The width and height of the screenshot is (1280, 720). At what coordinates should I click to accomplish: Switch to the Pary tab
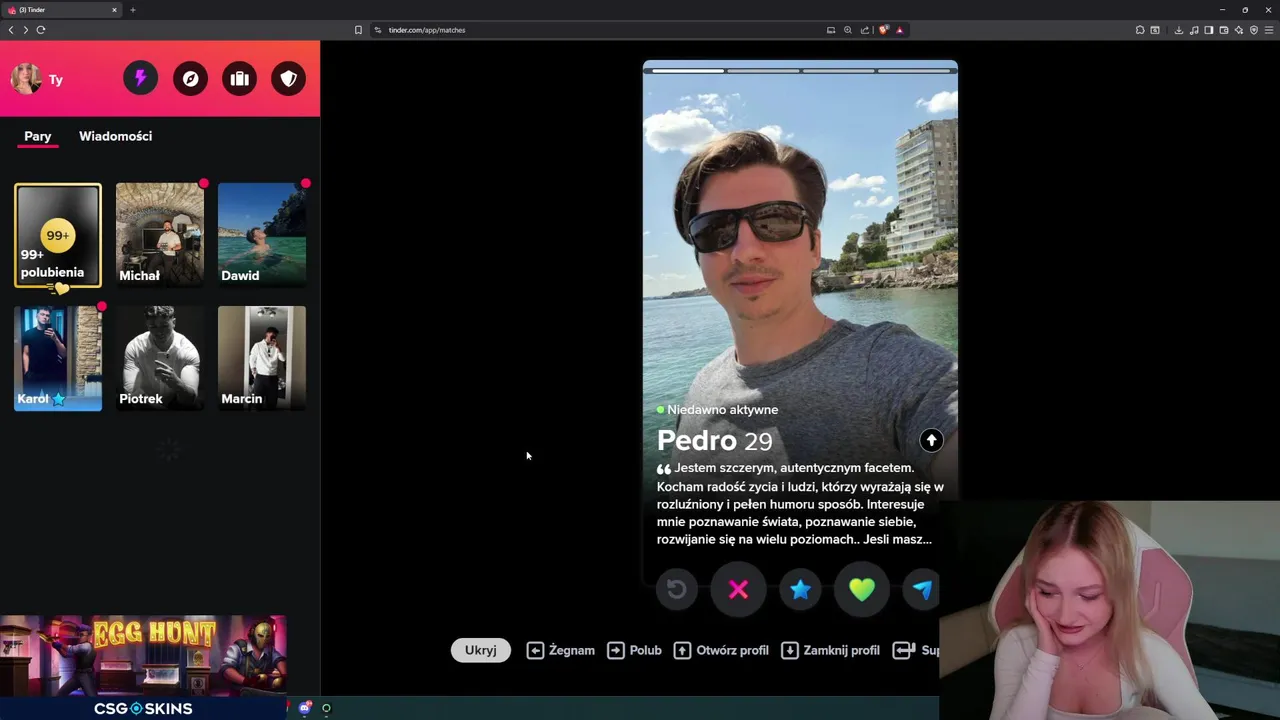pyautogui.click(x=38, y=136)
